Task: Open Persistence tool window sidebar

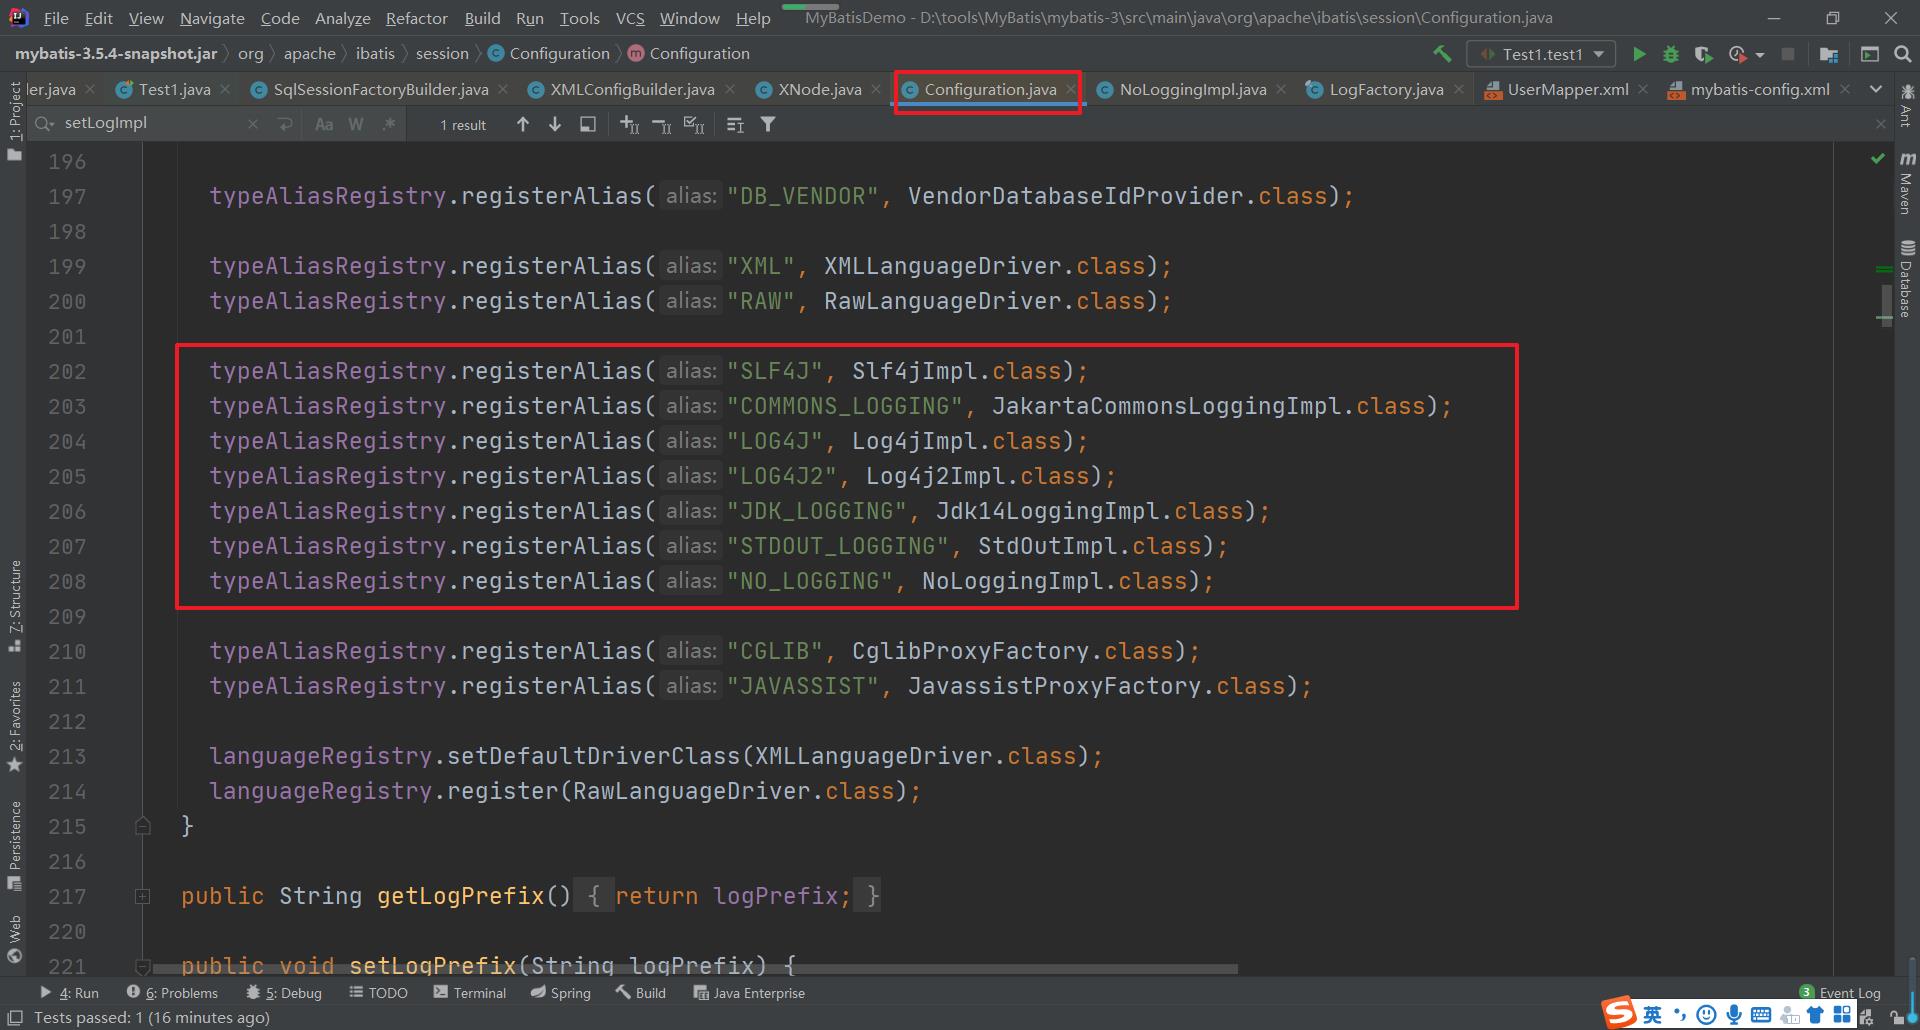Action: (x=14, y=845)
